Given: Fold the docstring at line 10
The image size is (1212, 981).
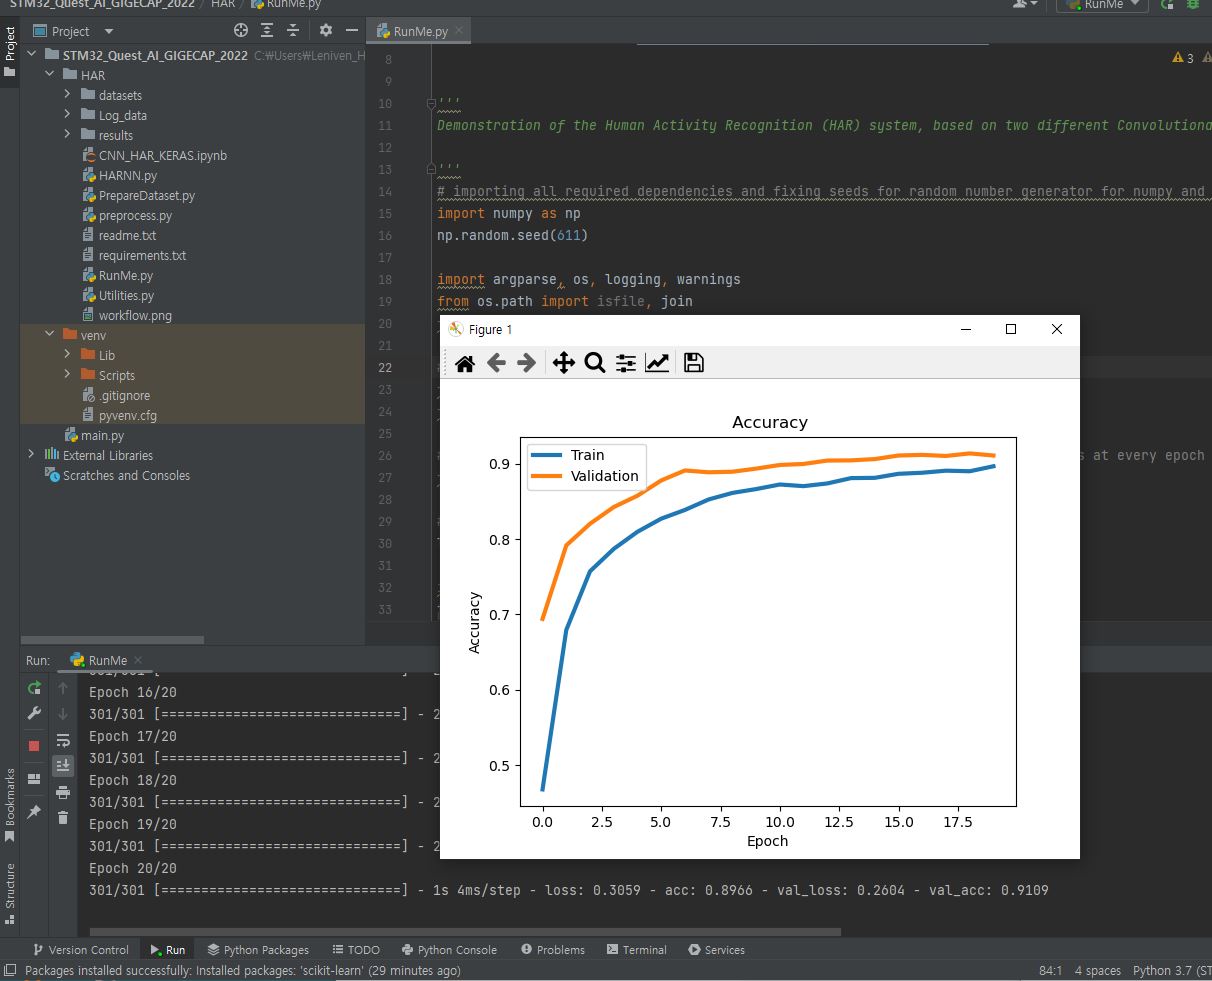Looking at the screenshot, I should [431, 103].
